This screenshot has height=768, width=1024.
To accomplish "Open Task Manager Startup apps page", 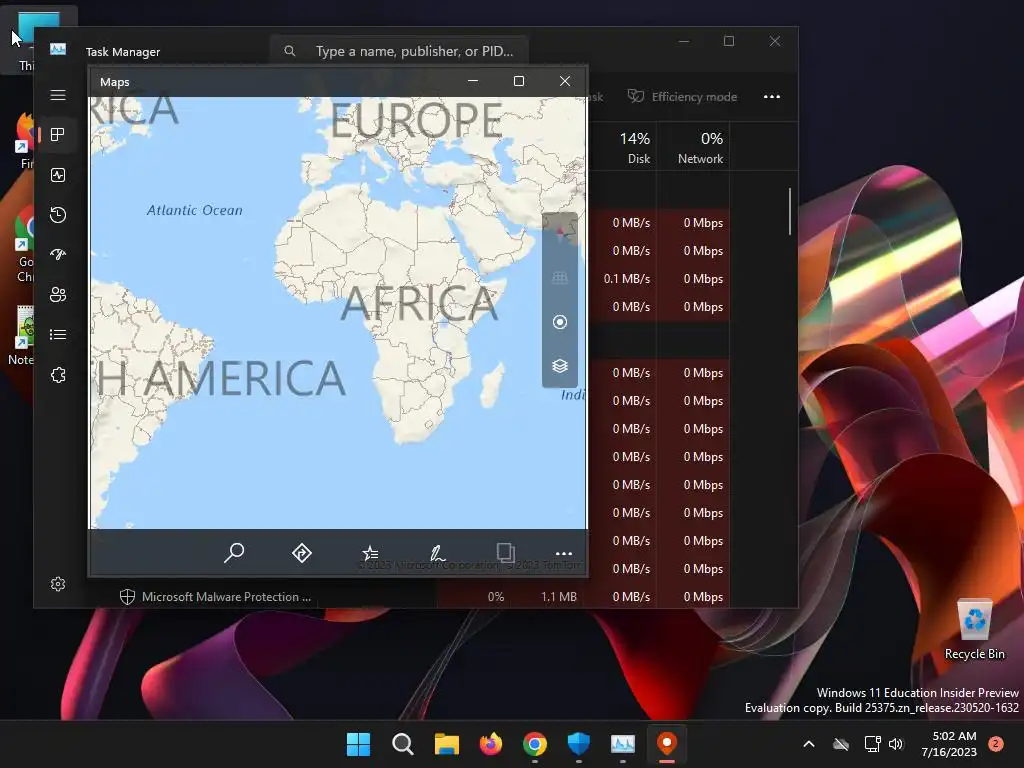I will (58, 255).
